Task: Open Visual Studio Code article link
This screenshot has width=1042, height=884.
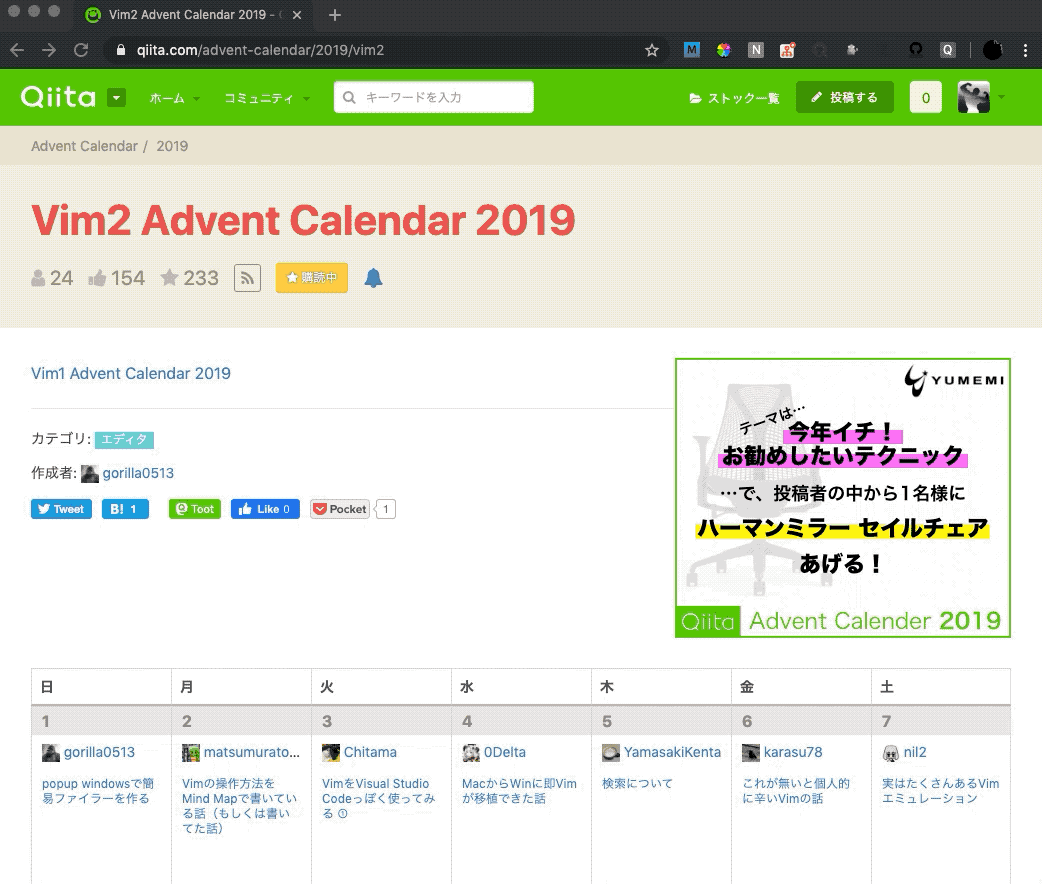Action: tap(379, 798)
